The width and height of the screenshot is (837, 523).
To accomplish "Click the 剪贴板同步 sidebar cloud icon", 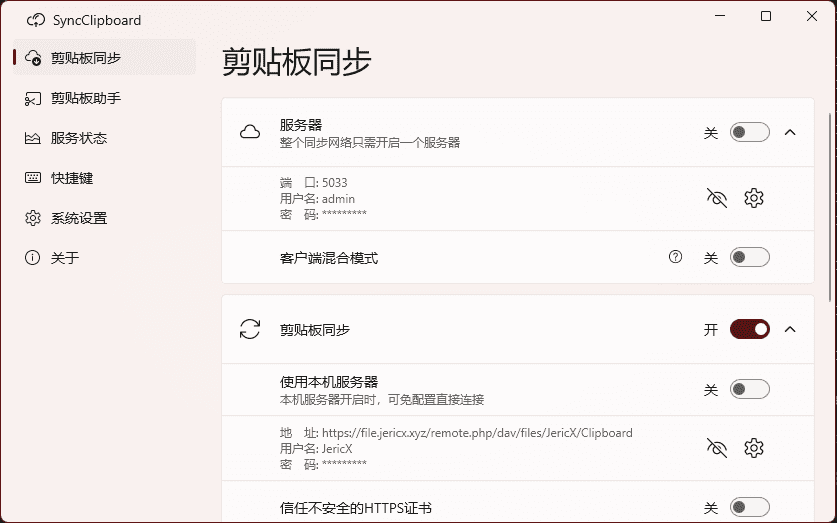I will (x=33, y=58).
